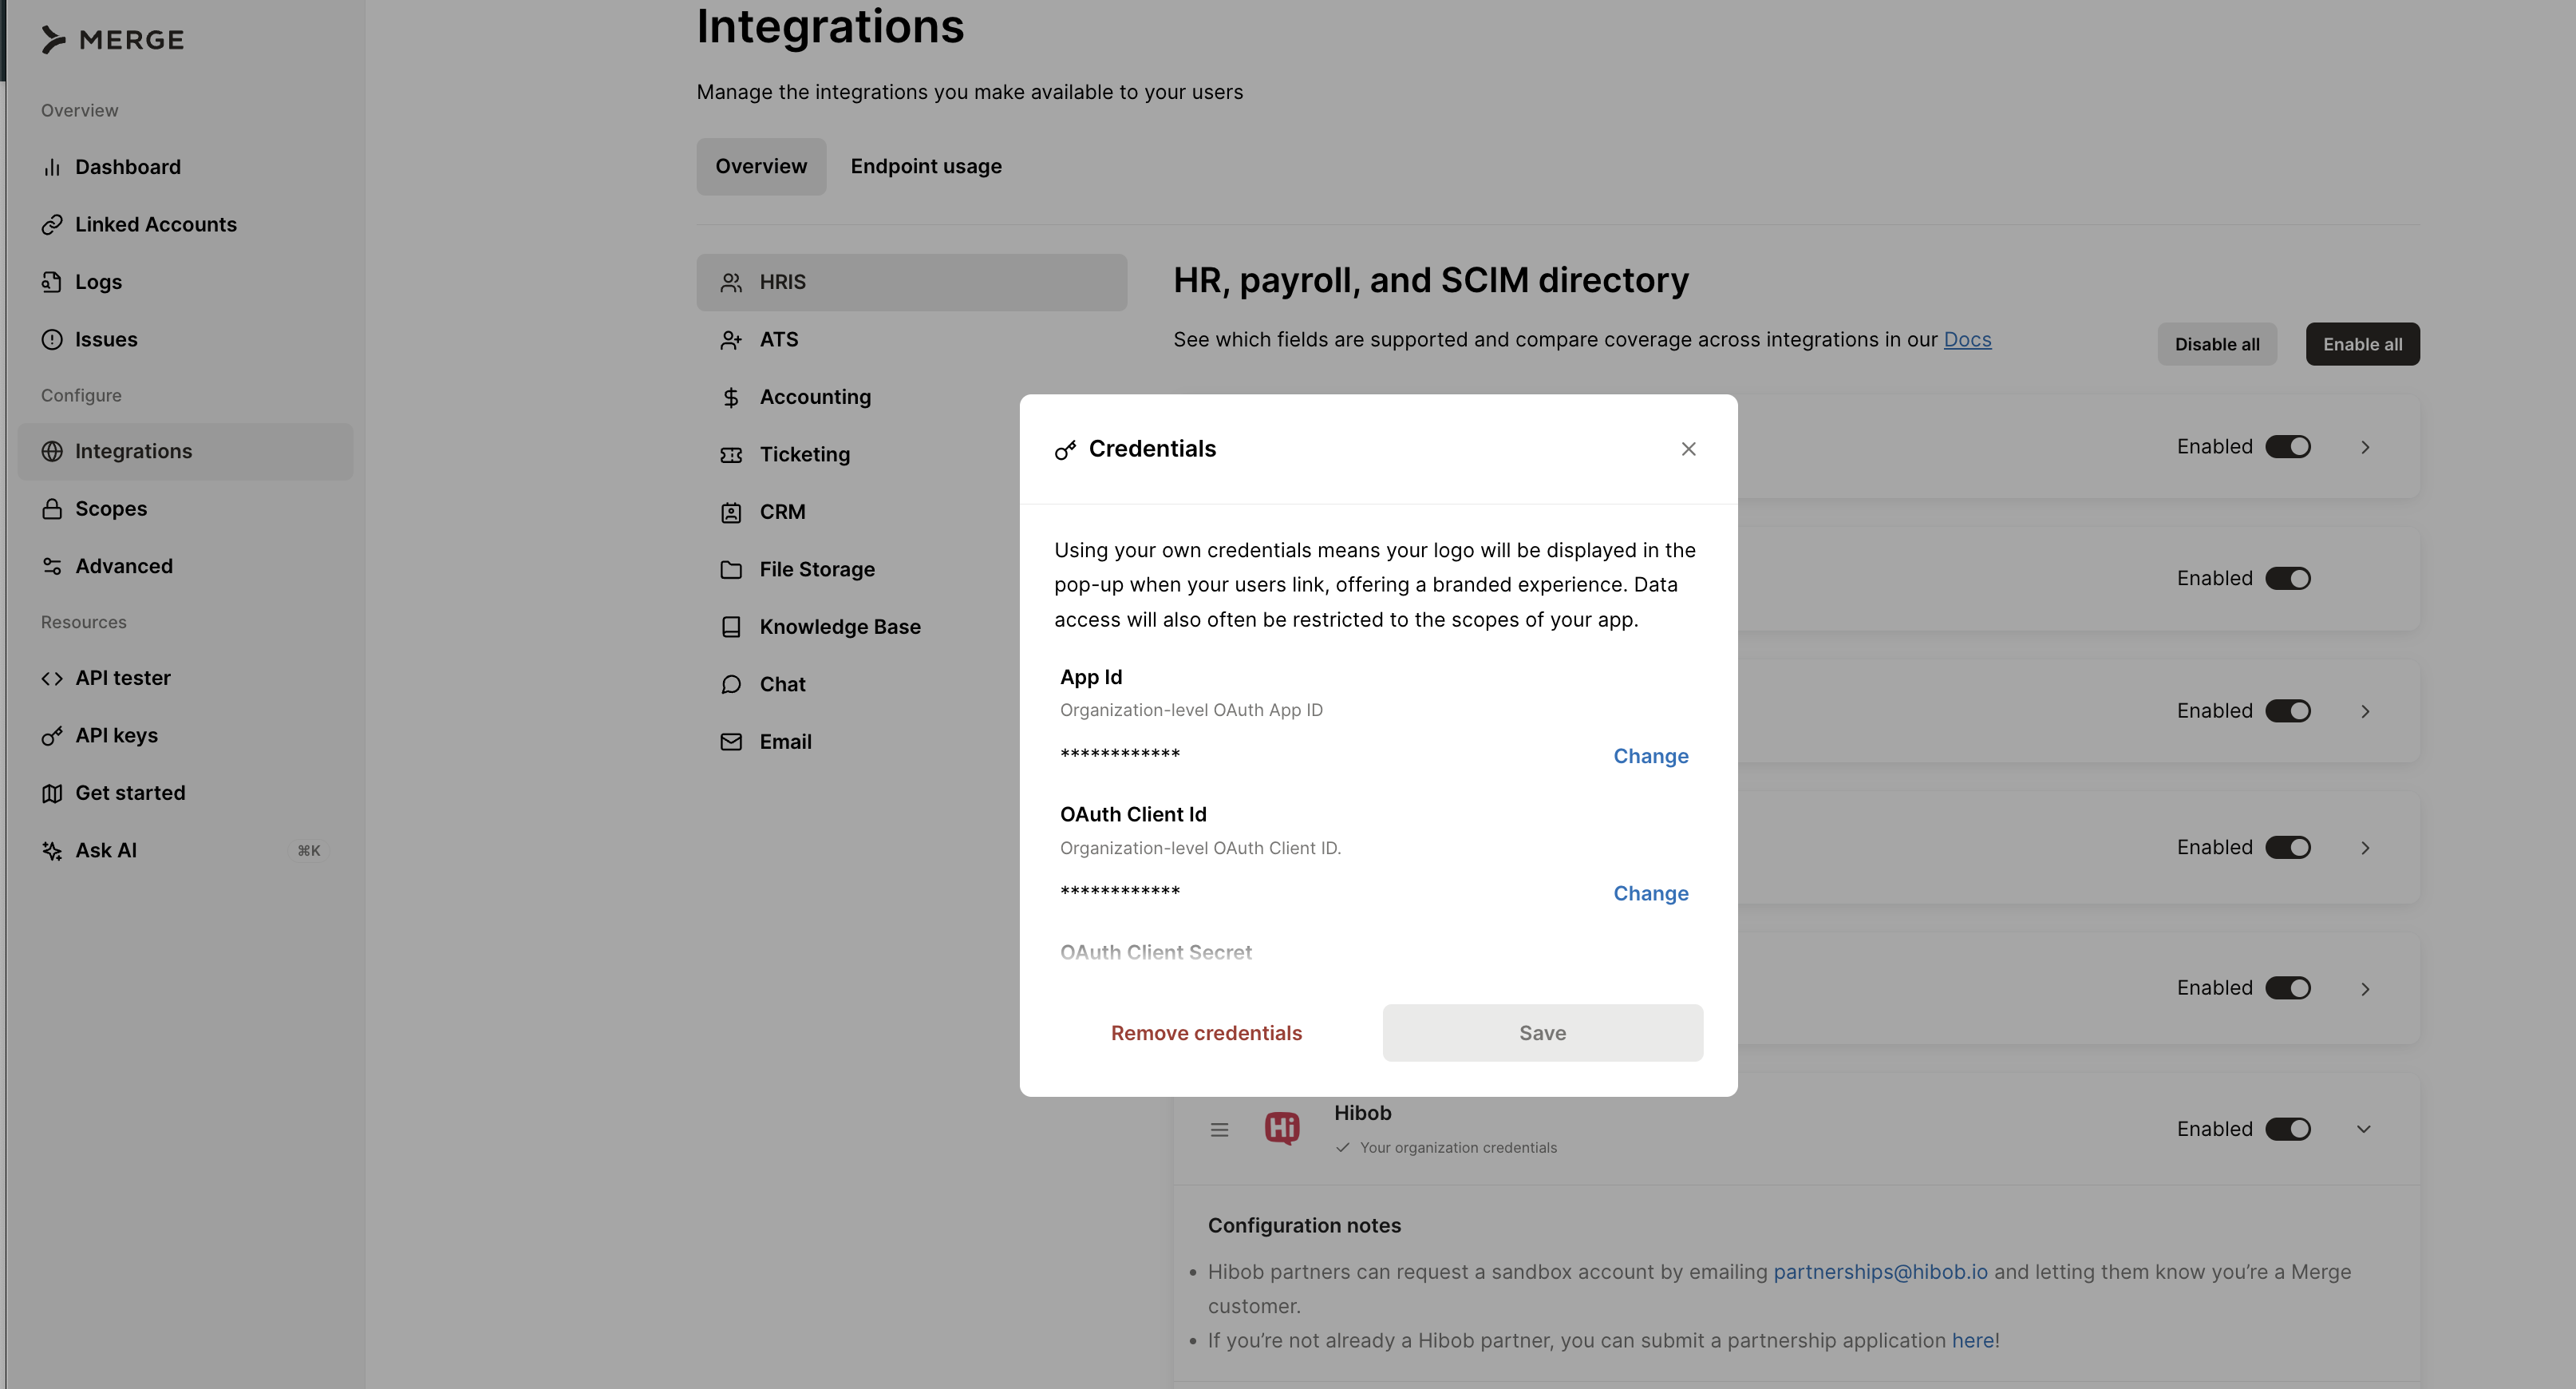2576x1389 pixels.
Task: Toggle Enabled switch in the row lacking a chevron
Action: click(2288, 579)
